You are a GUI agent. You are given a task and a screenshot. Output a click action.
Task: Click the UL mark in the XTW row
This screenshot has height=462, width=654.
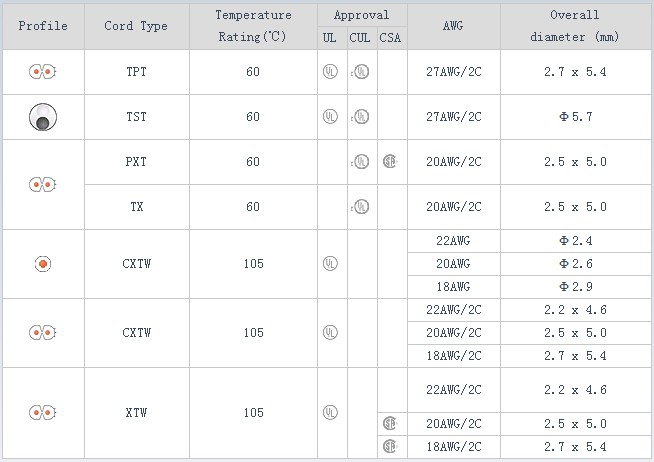(x=330, y=412)
